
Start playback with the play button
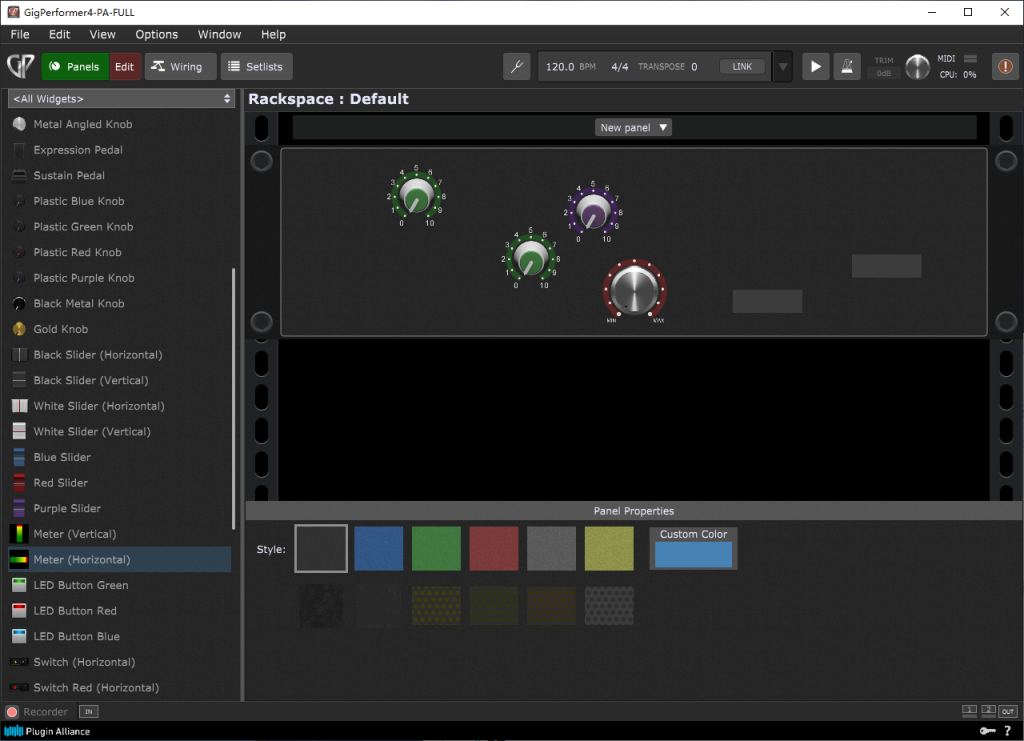(815, 67)
